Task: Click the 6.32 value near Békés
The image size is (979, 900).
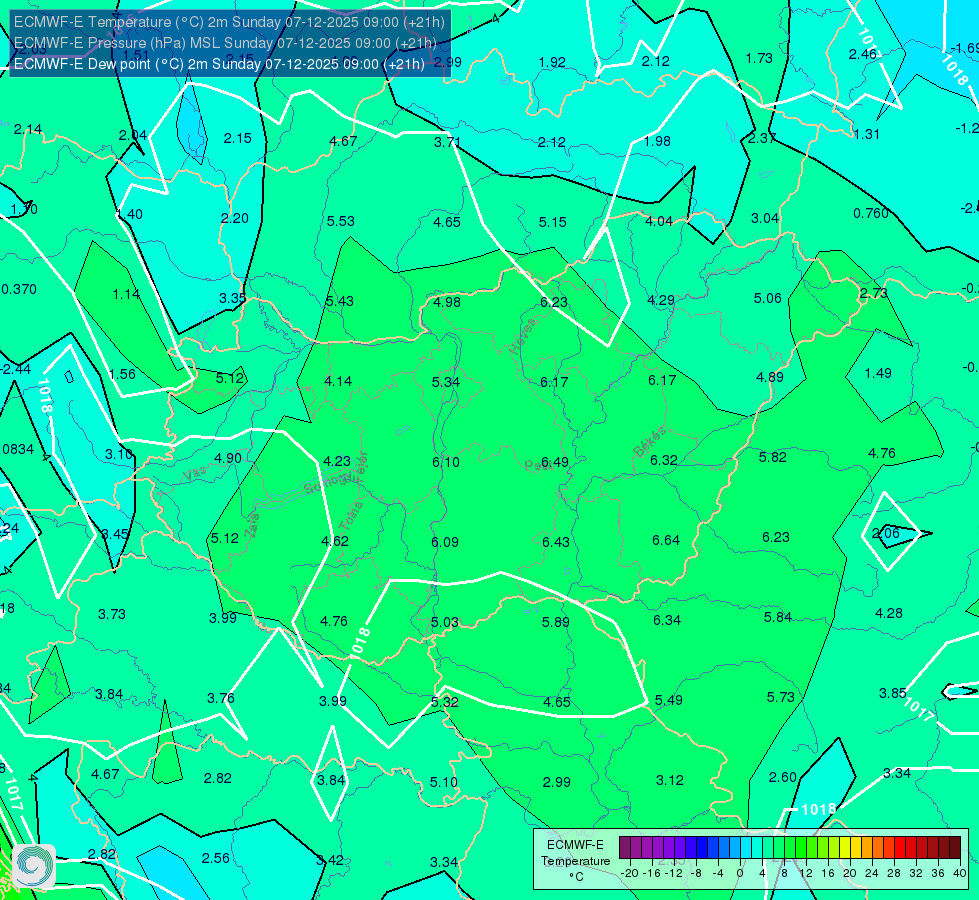Action: pyautogui.click(x=664, y=460)
